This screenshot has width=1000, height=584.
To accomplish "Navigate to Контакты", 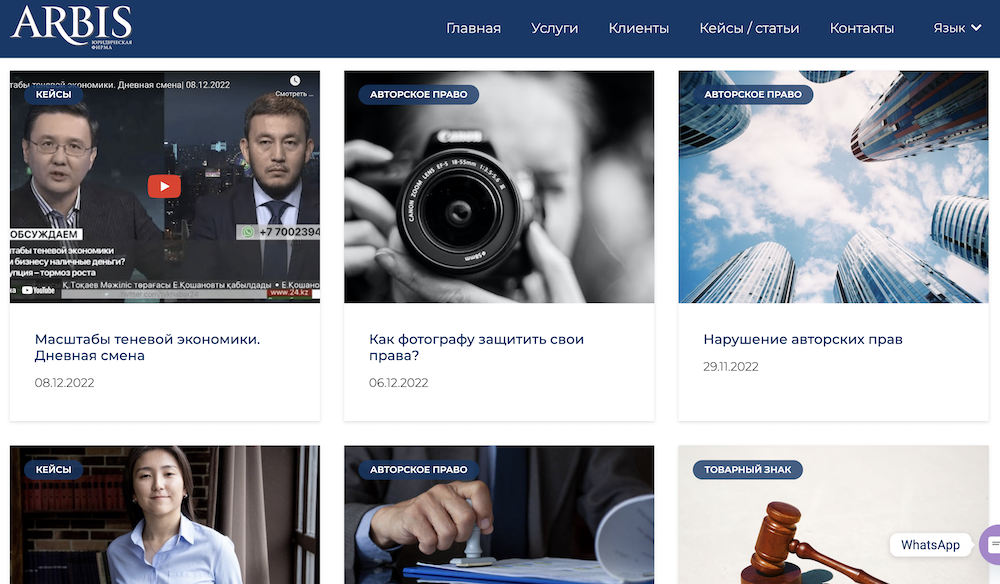I will (x=862, y=28).
